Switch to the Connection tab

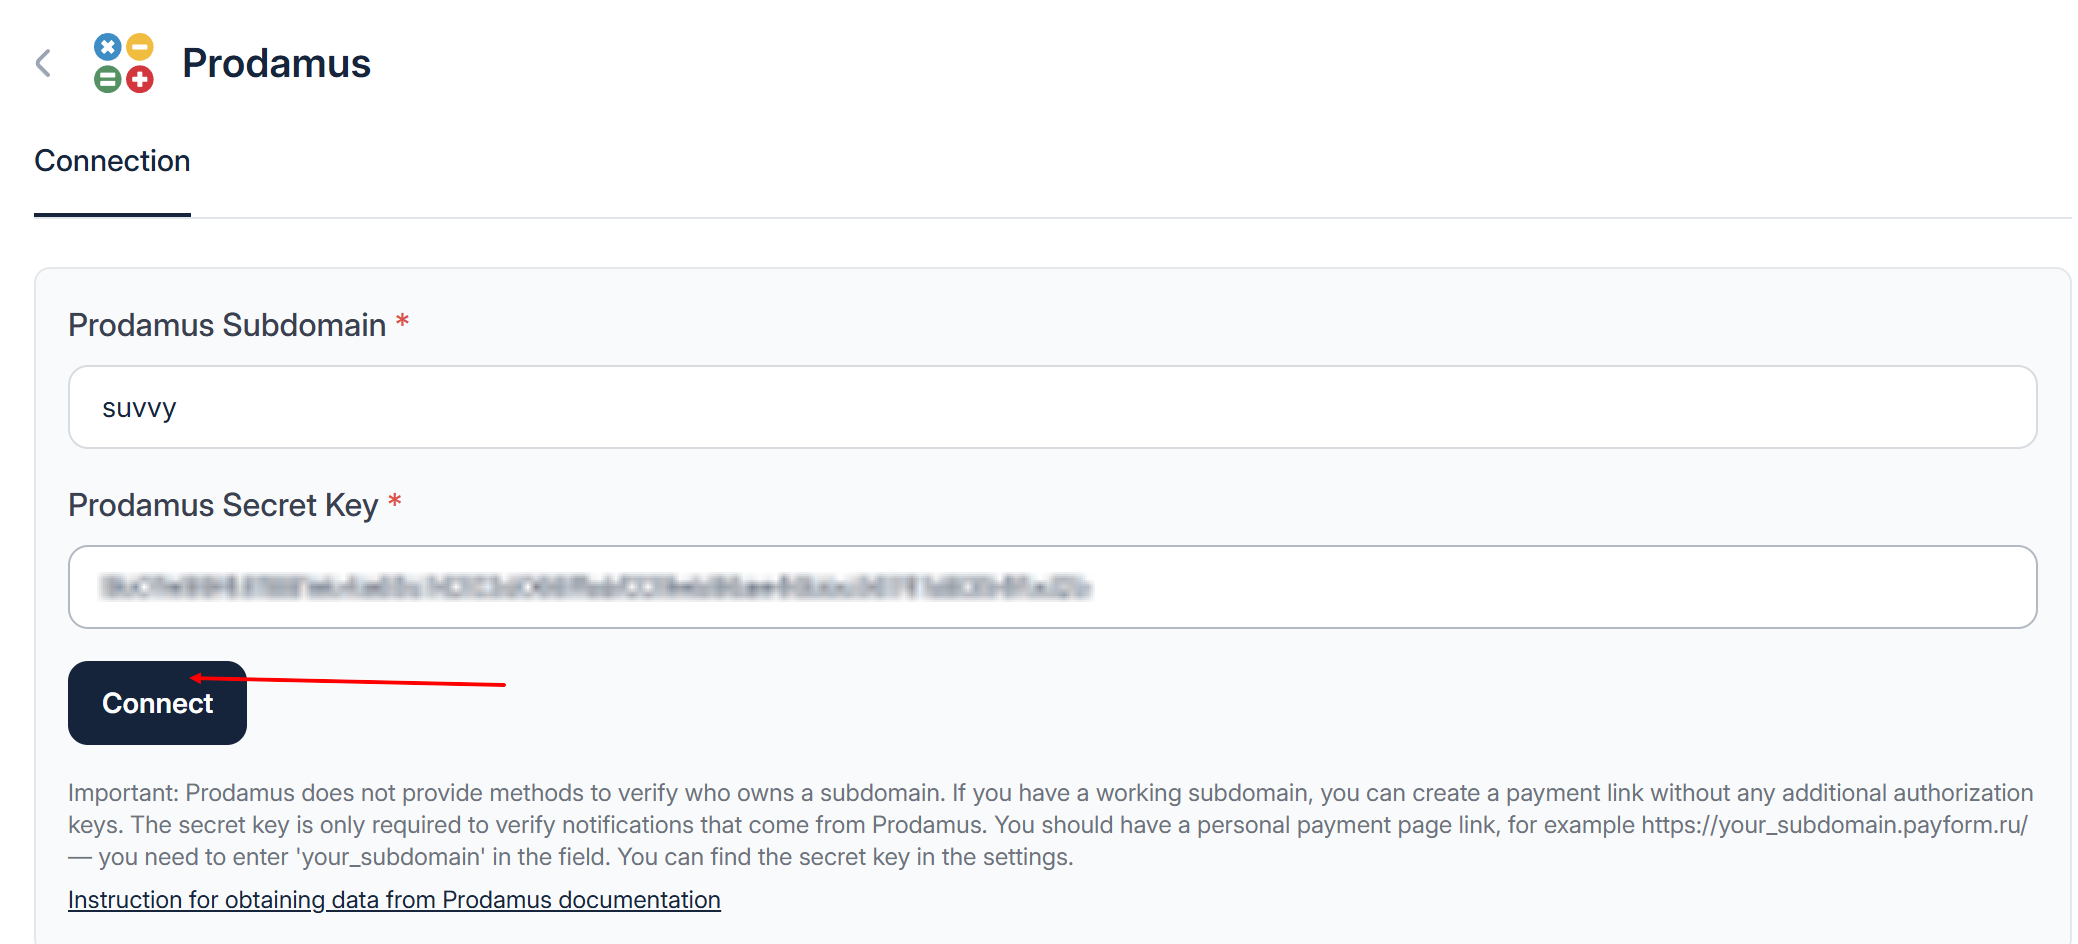click(x=112, y=161)
